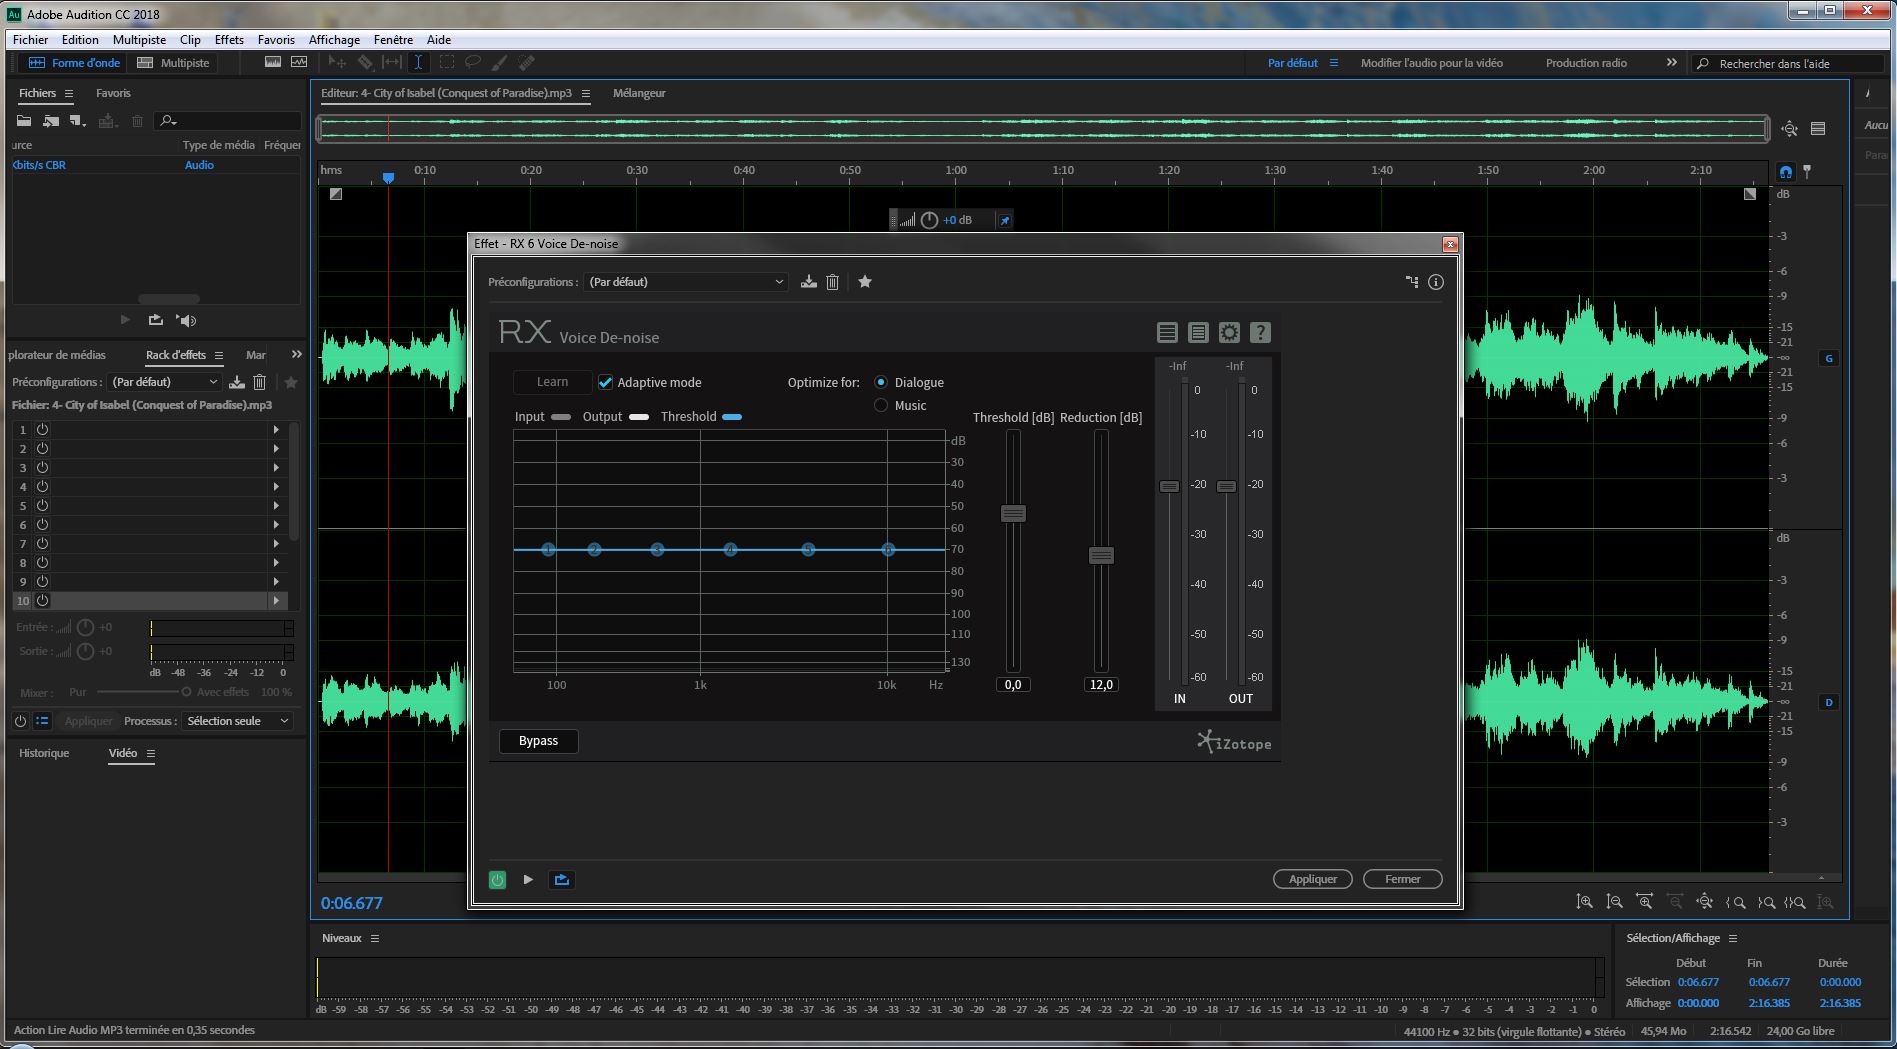Open RX history list icon
The height and width of the screenshot is (1049, 1897).
point(1198,332)
